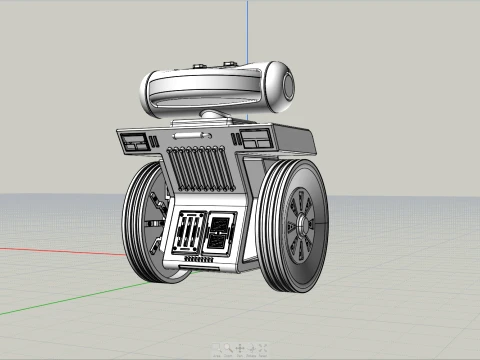Click the Reset view icon
480x360 pixels.
[x=263, y=350]
